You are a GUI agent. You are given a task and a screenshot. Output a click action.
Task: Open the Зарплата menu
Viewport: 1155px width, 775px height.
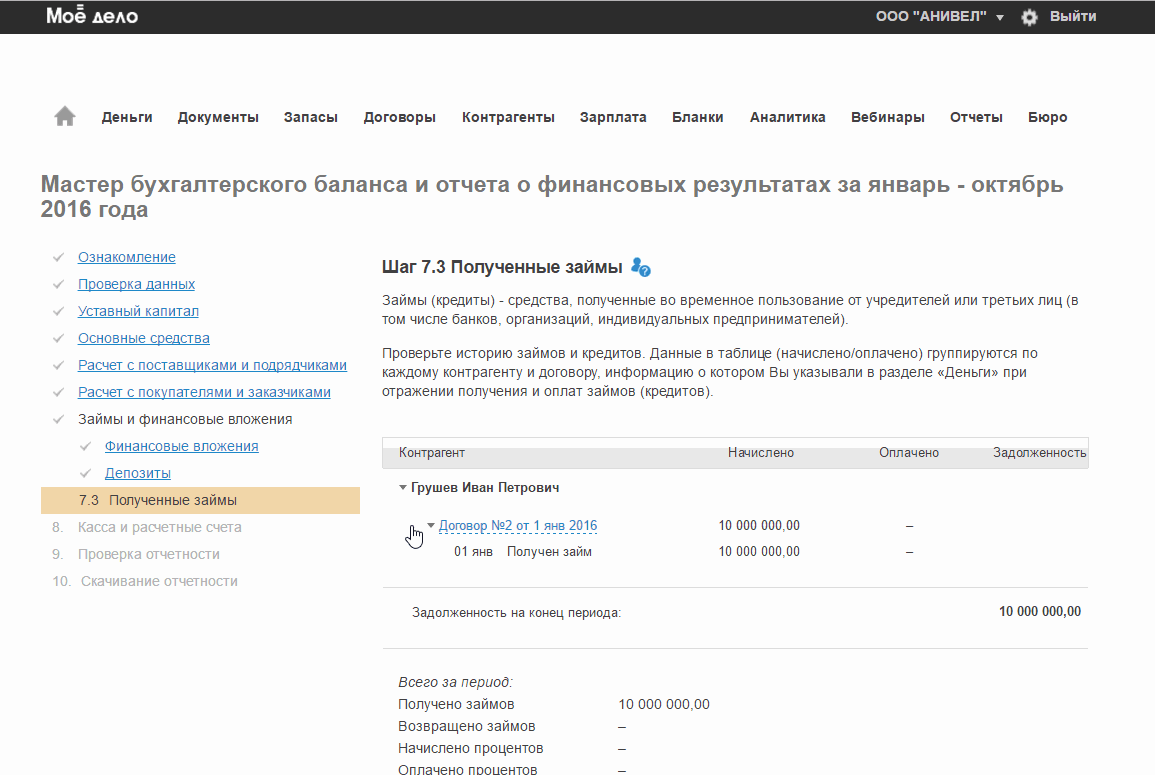[x=613, y=117]
